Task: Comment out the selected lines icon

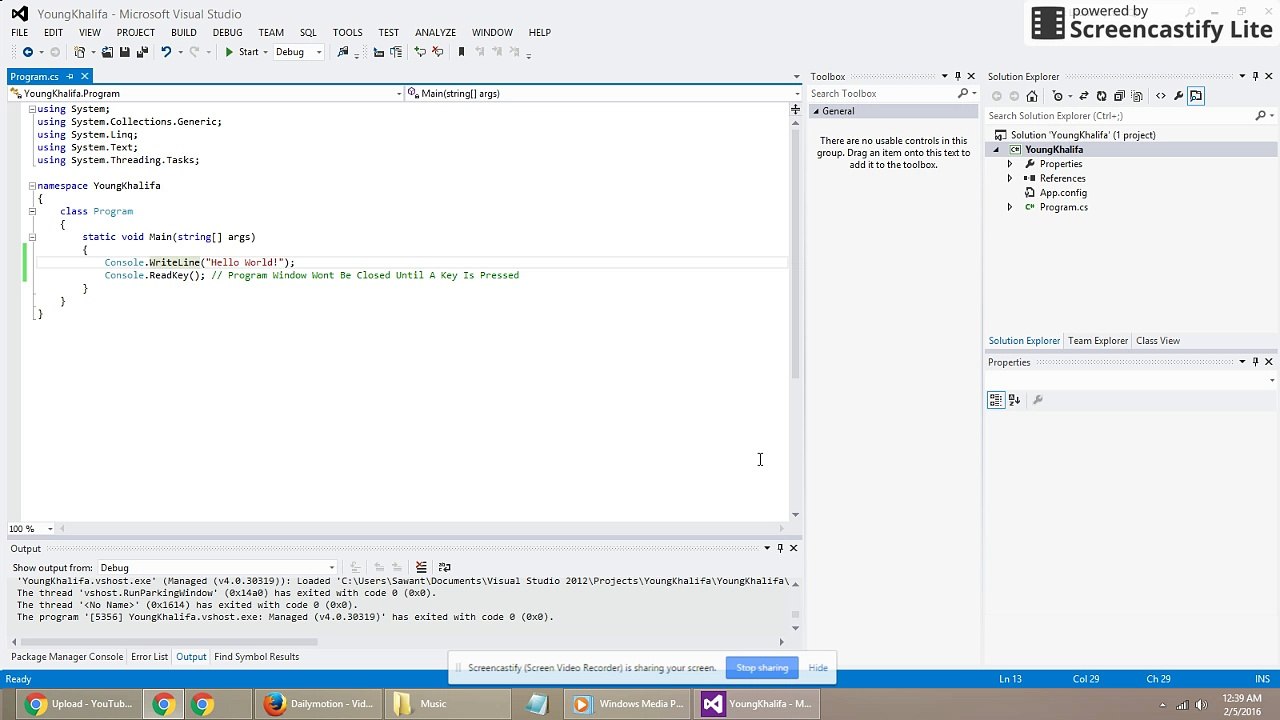Action: pos(420,52)
